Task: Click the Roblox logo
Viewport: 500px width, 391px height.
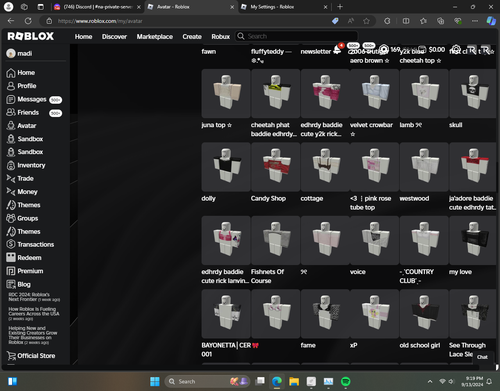Action: click(31, 36)
